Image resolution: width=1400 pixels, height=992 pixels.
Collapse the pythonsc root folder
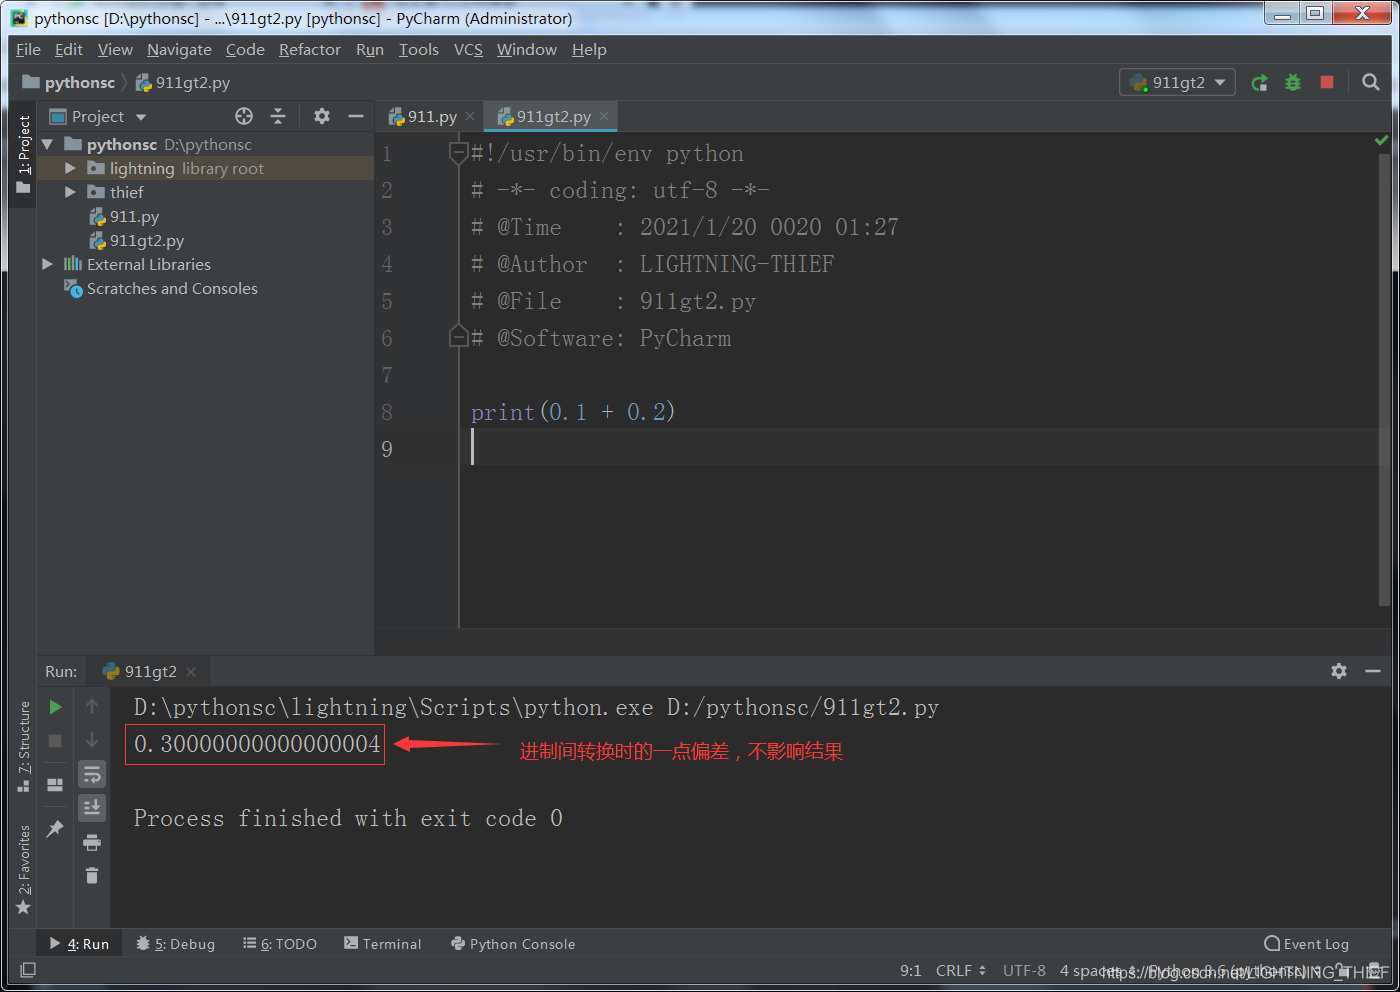(47, 145)
